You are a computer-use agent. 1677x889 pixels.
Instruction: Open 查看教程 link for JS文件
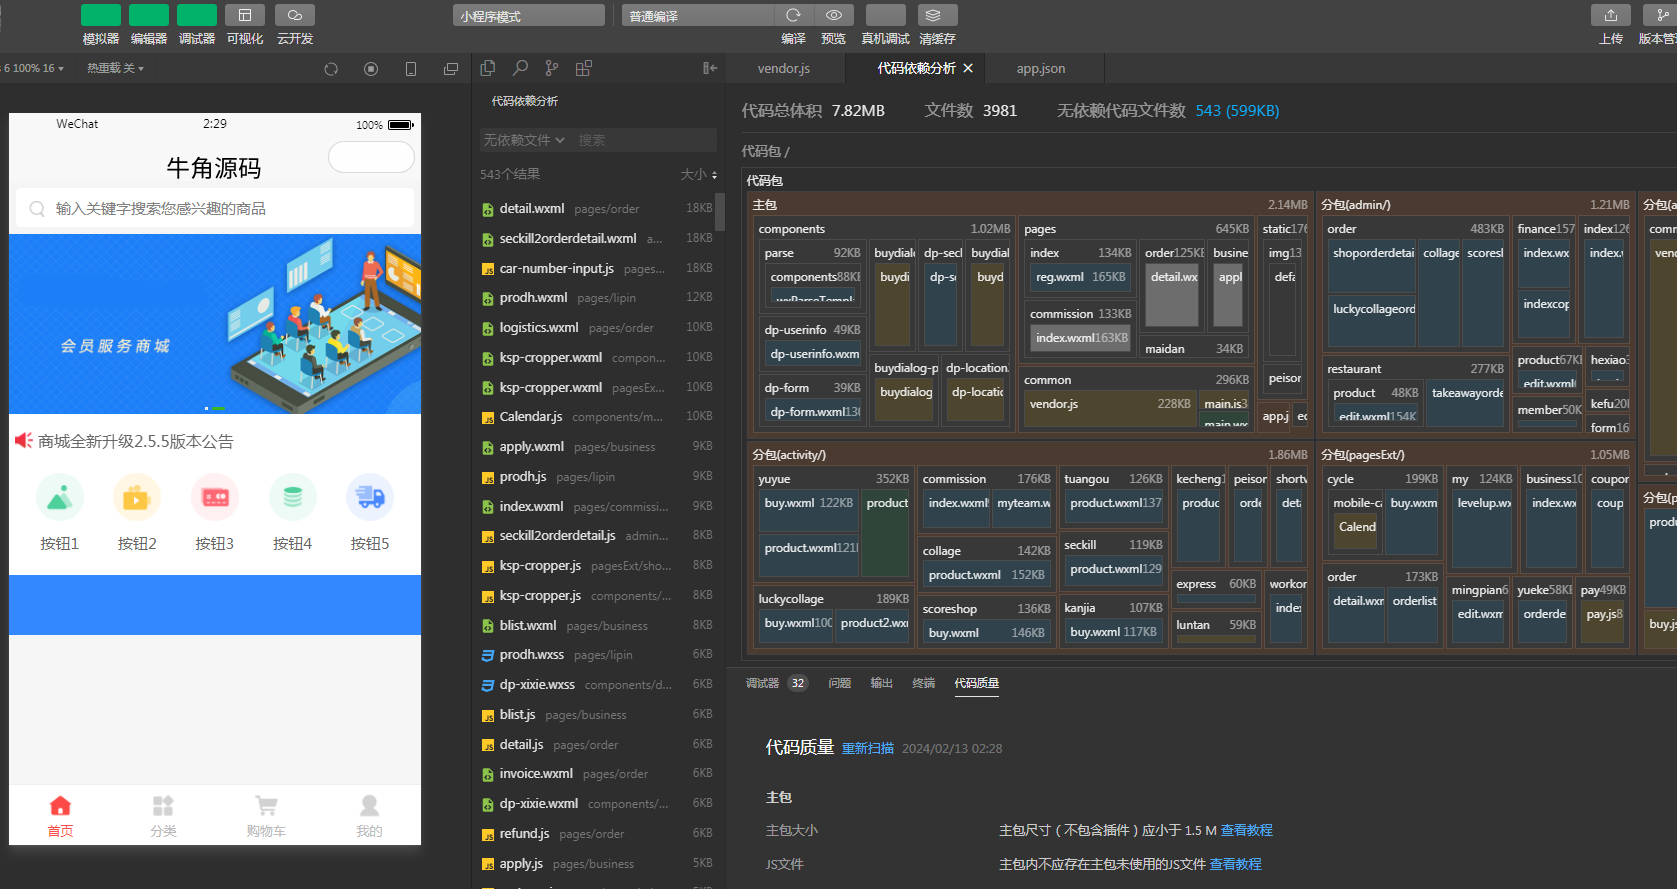click(x=1236, y=865)
